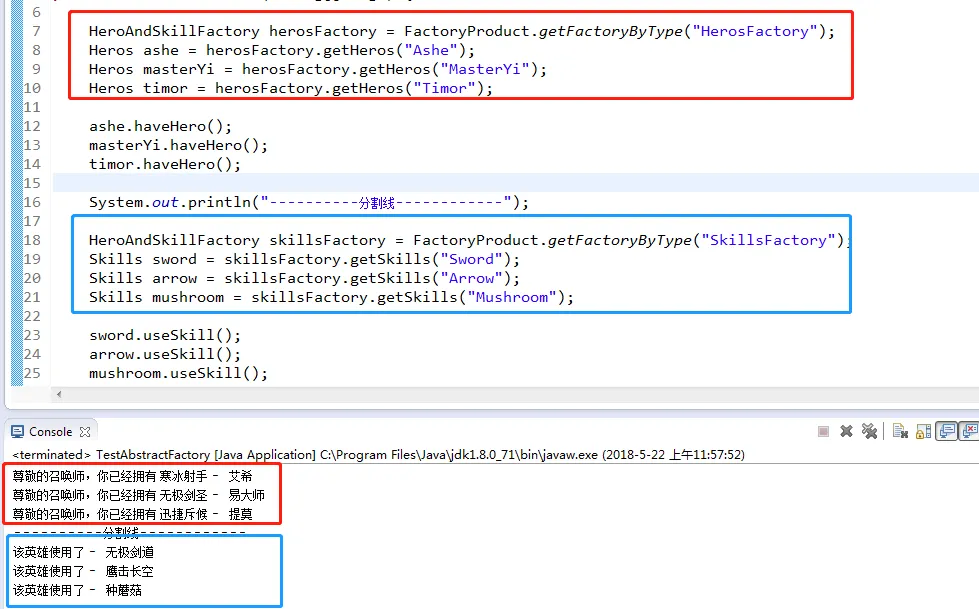Click the editor horizontal scrollbar left arrow
979x609 pixels.
pos(59,394)
